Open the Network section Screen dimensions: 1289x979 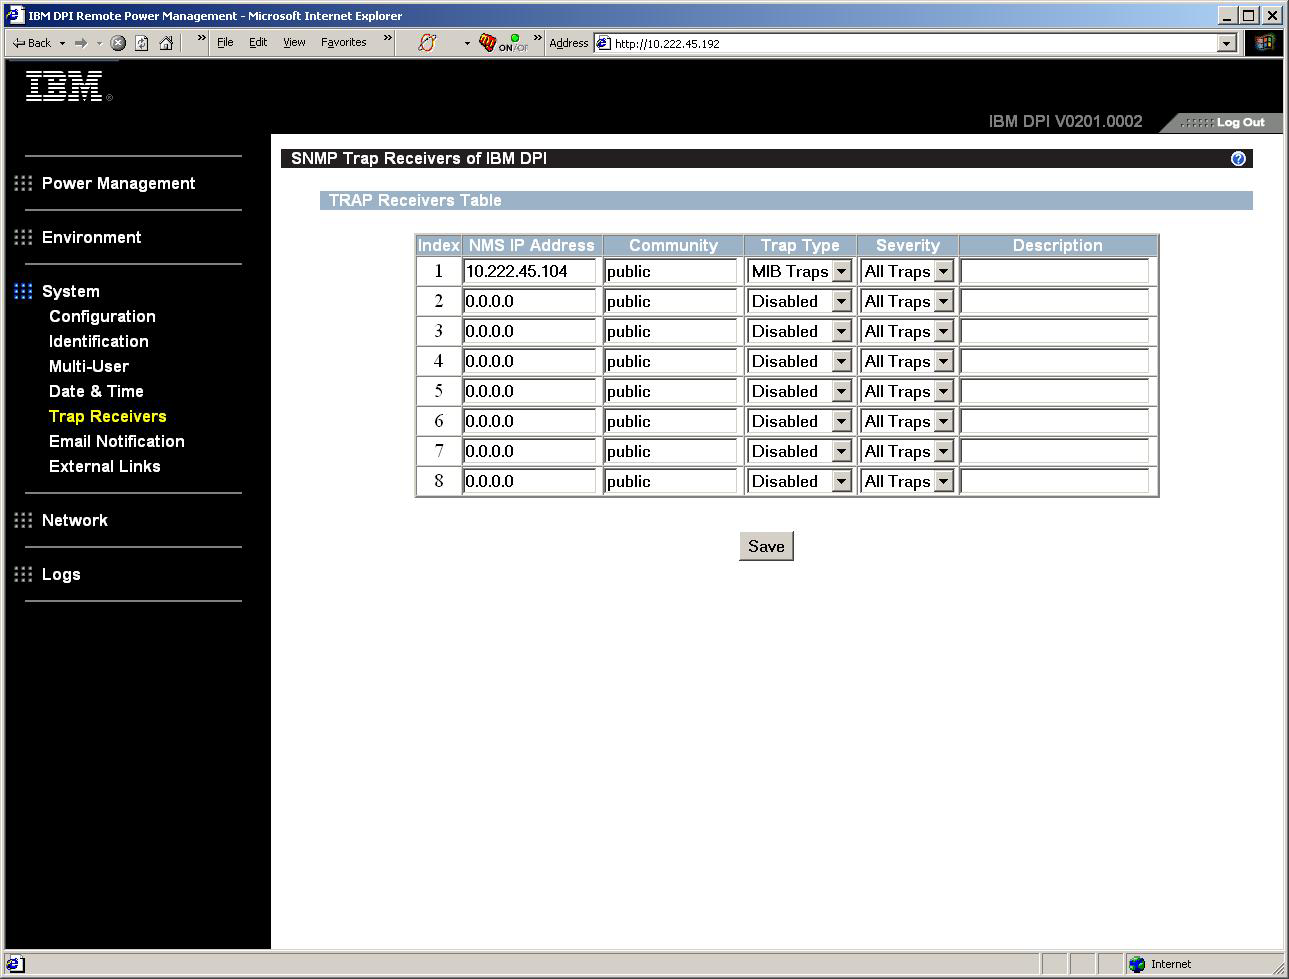[x=74, y=520]
